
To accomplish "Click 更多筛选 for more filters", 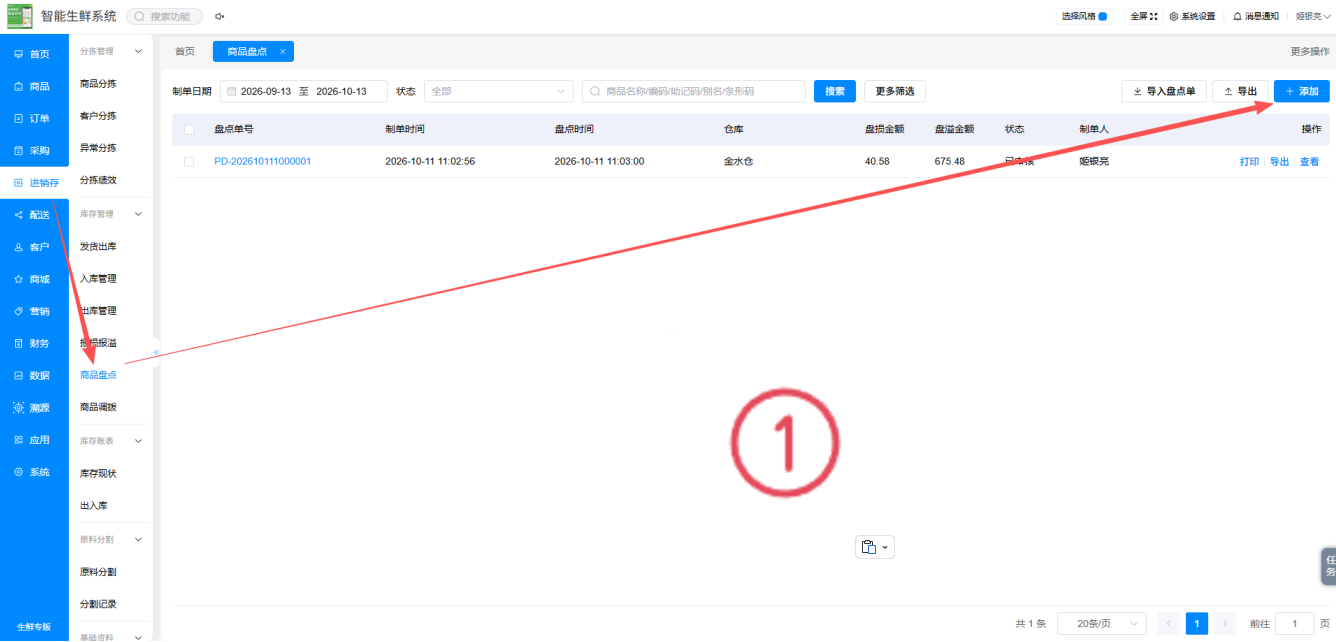I will [x=895, y=91].
